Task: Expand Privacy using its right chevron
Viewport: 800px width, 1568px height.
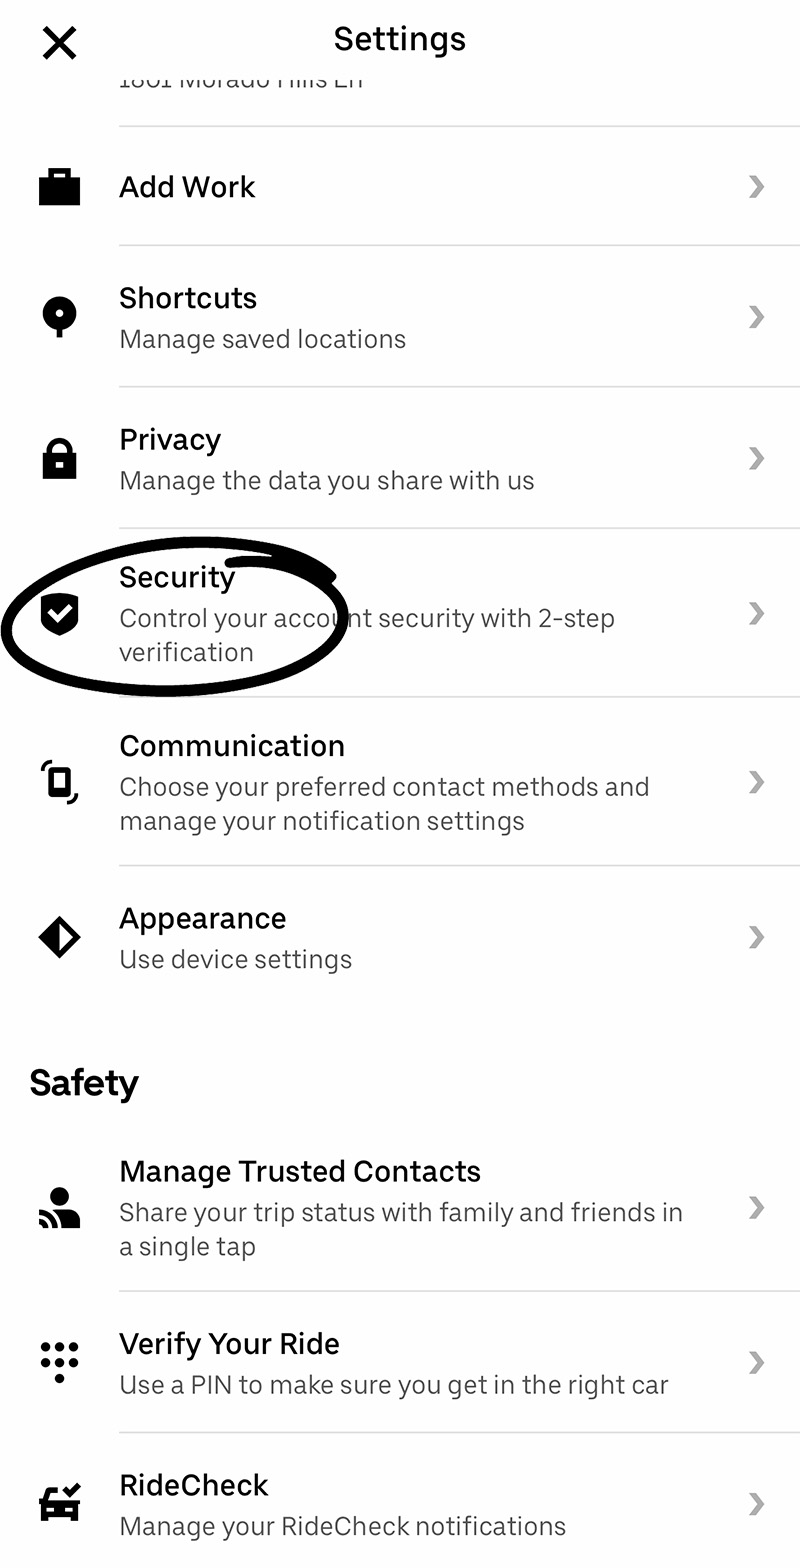Action: [x=757, y=458]
